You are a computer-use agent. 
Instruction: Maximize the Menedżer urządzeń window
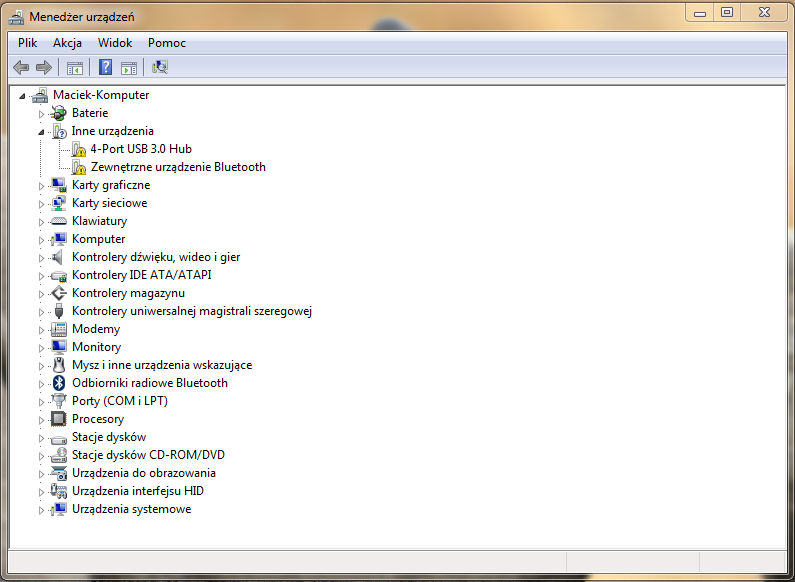(x=727, y=13)
